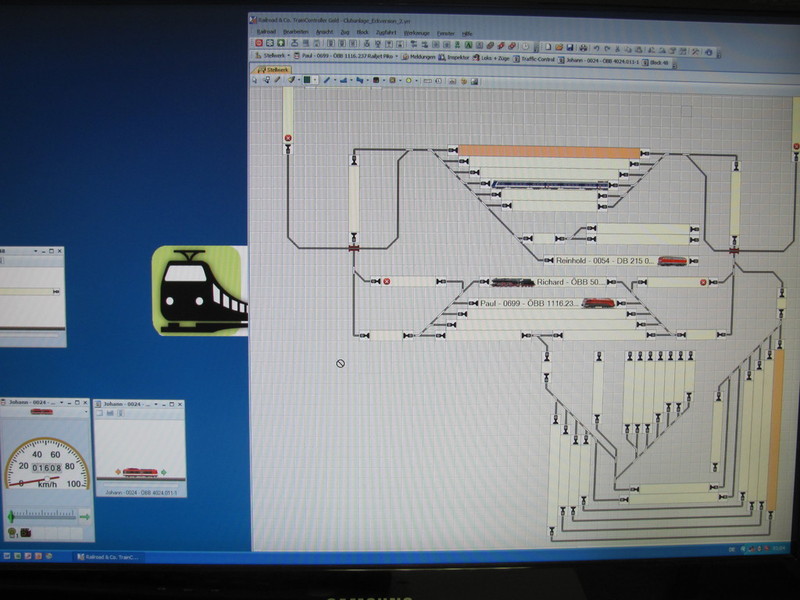Toggle the locomotive light function button
This screenshot has height=600, width=800.
[12, 532]
